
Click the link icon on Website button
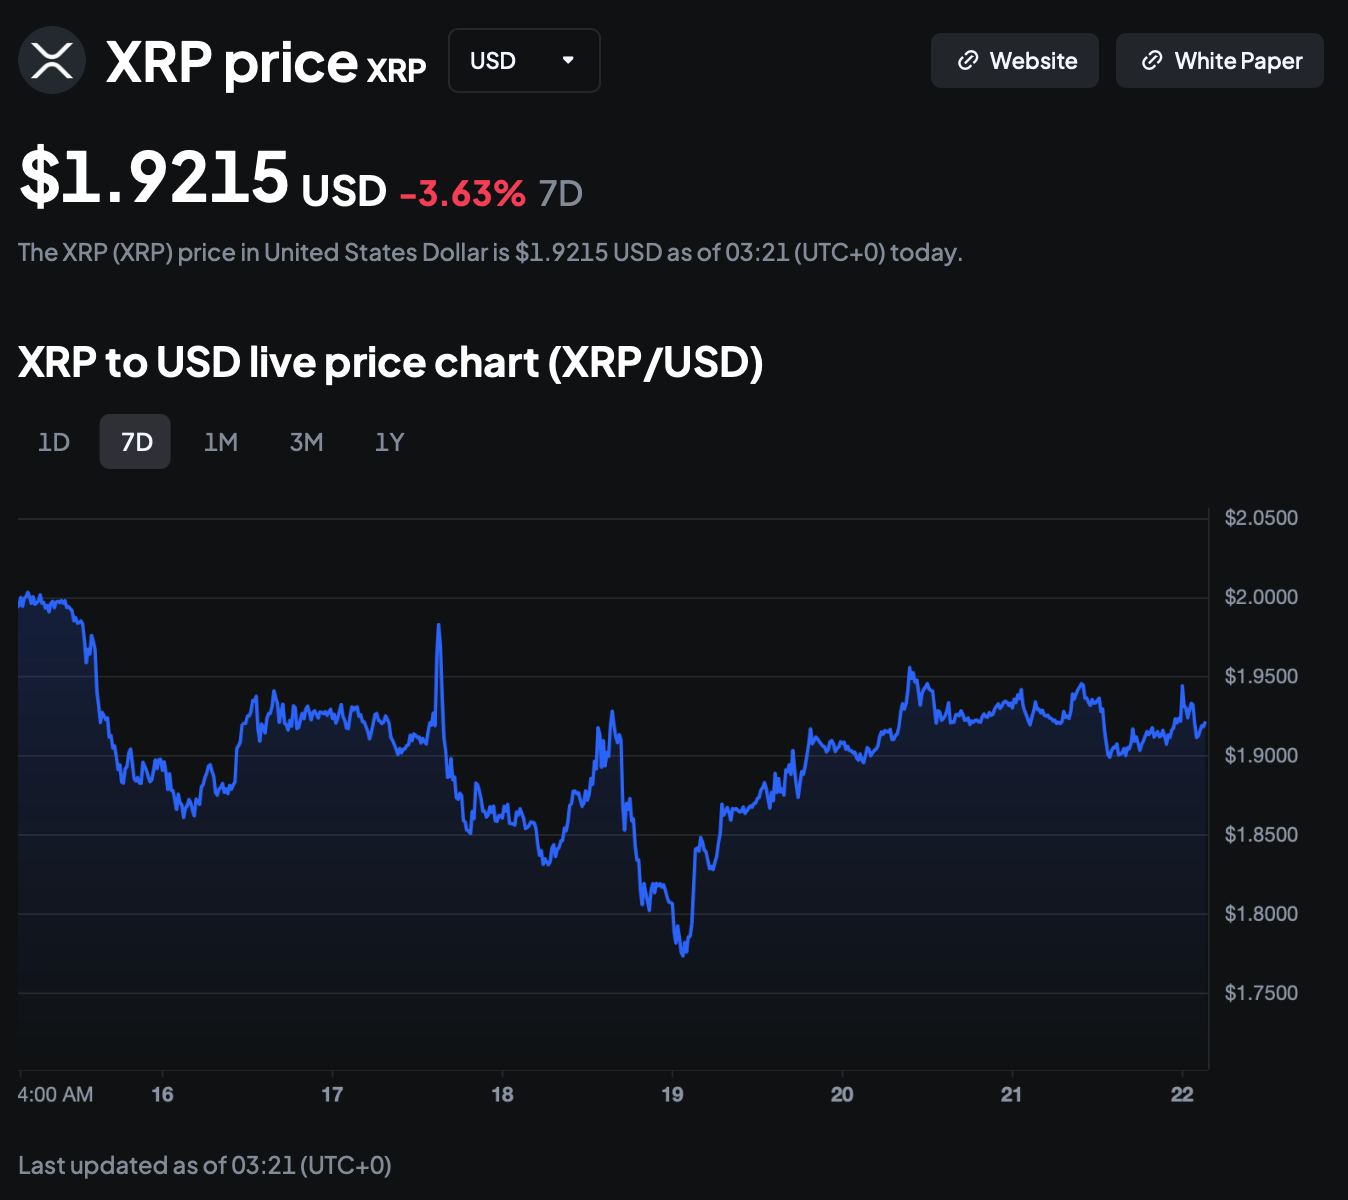[967, 61]
